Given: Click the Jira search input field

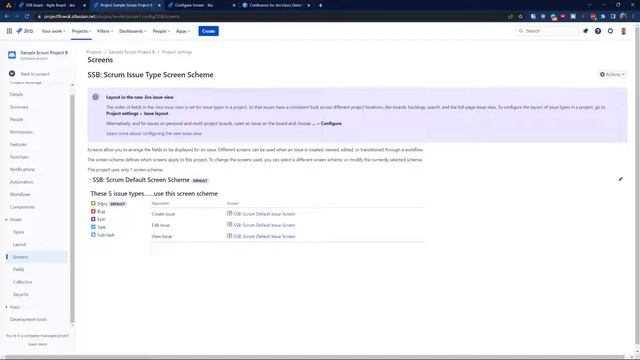Looking at the screenshot, I should (x=547, y=31).
